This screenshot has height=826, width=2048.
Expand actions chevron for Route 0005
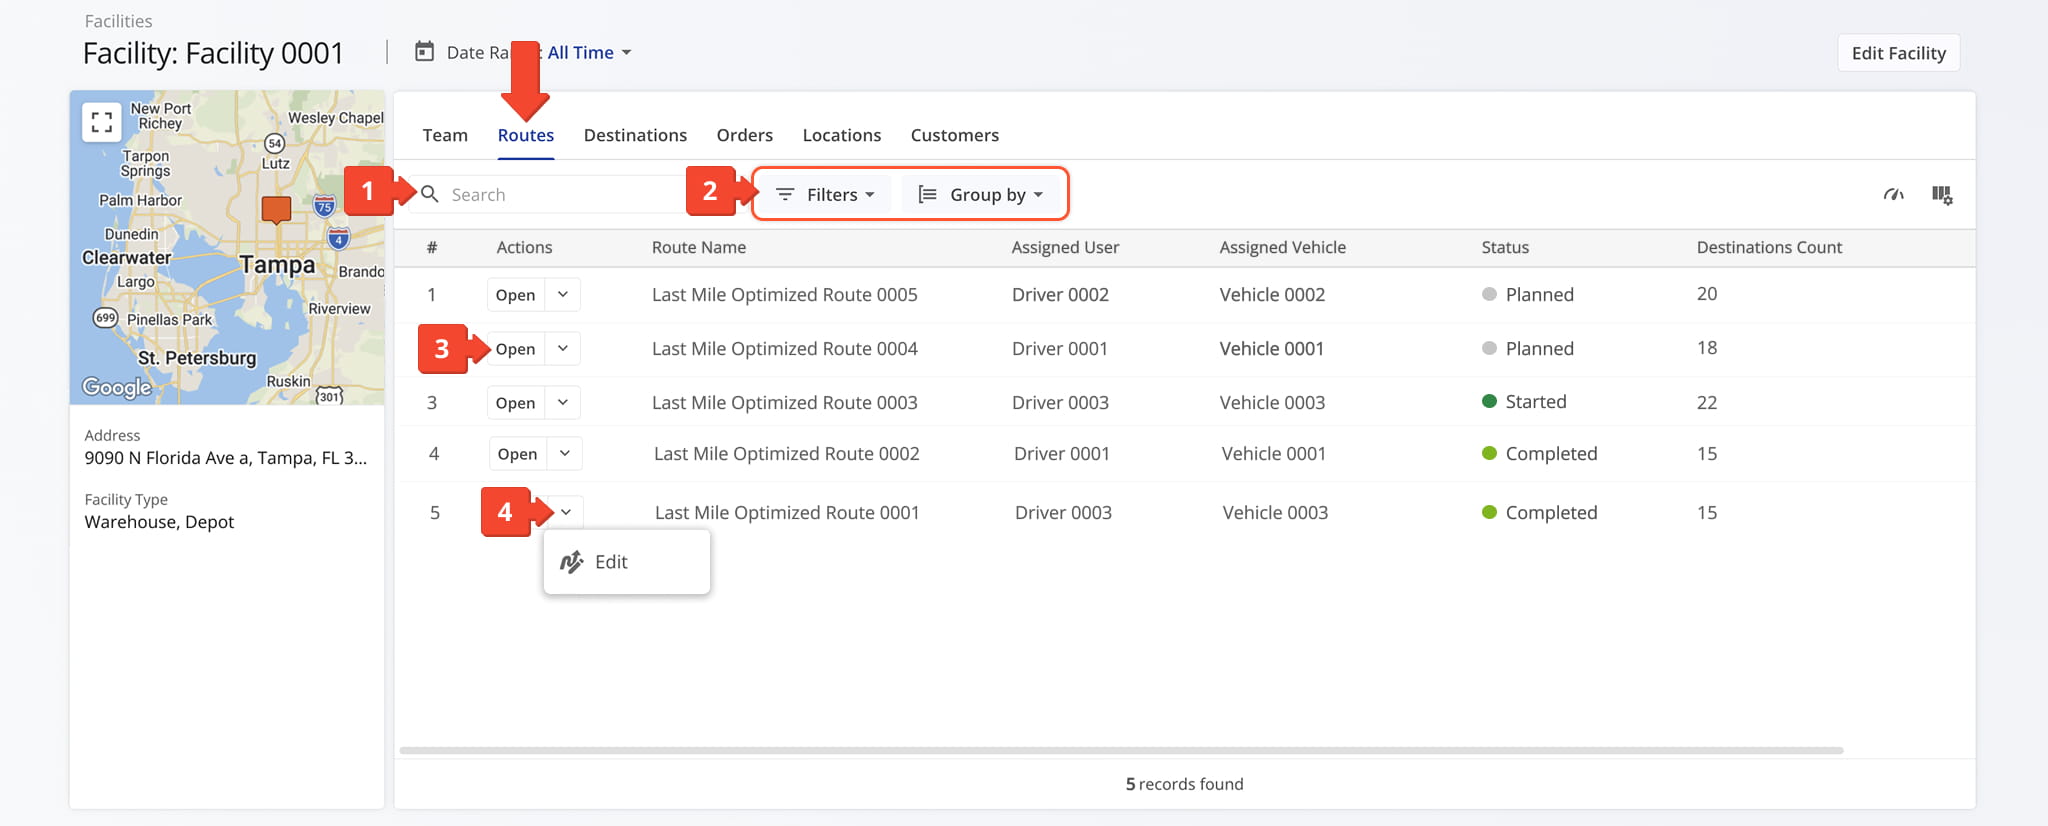563,295
